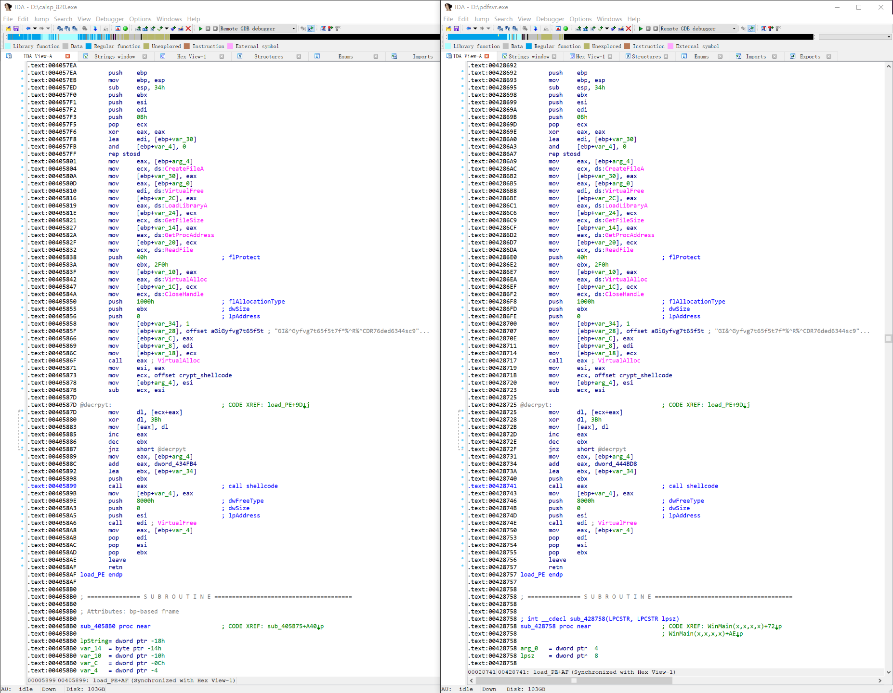Click the save icon in right IDA toolbar

[x=456, y=29]
